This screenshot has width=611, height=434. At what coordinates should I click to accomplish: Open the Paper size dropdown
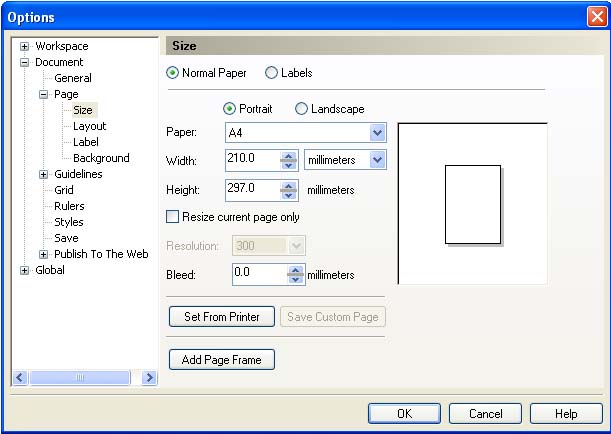(377, 133)
